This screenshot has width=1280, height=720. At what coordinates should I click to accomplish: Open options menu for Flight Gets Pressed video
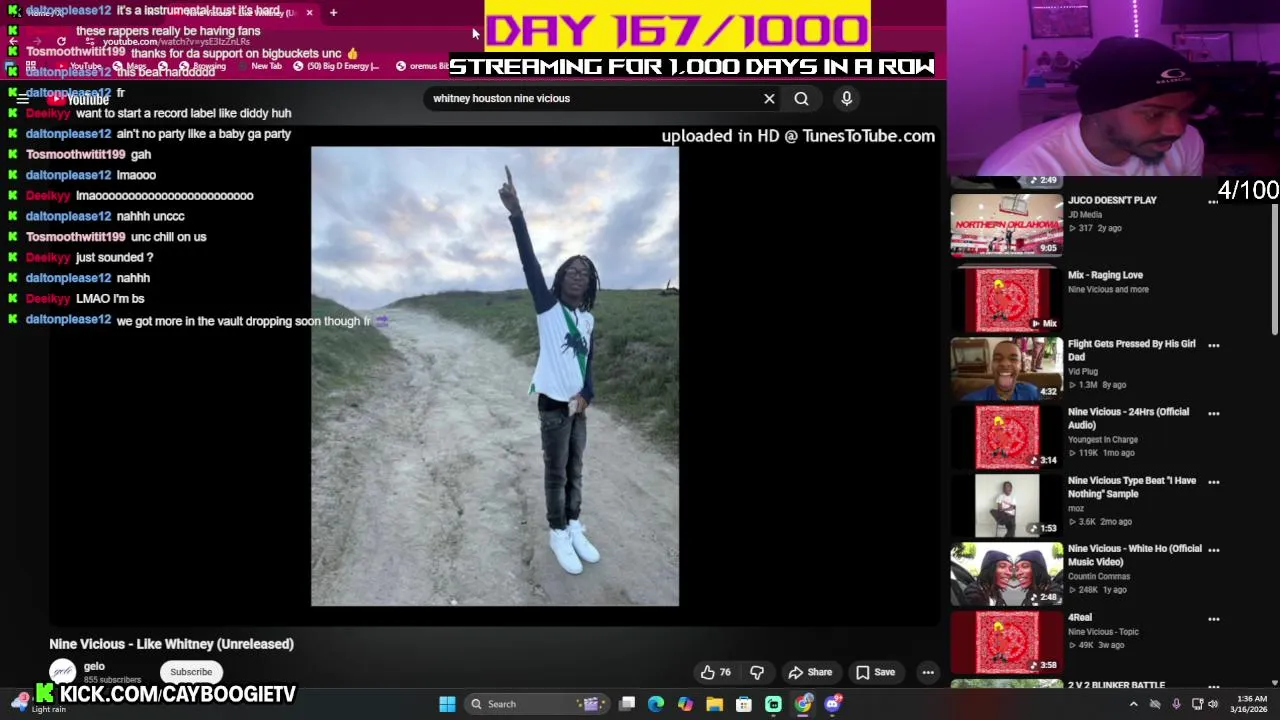[x=1213, y=345]
